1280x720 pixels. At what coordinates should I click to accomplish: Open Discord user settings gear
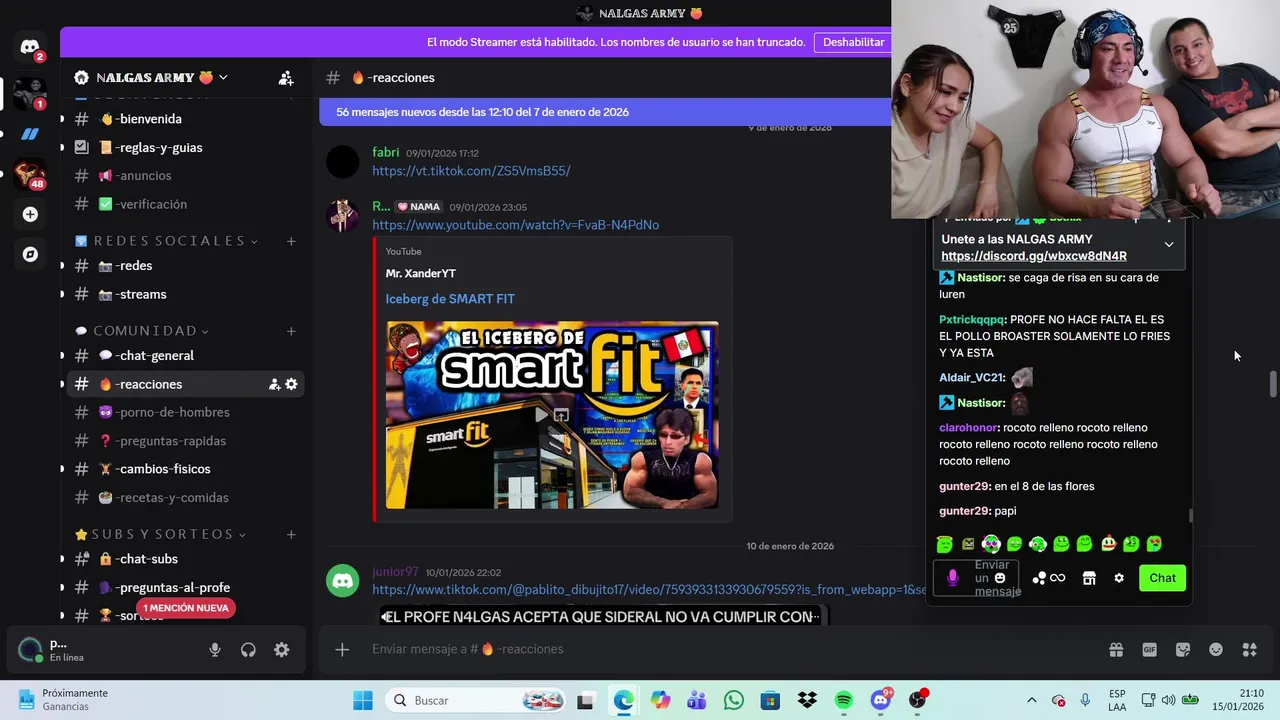point(282,650)
